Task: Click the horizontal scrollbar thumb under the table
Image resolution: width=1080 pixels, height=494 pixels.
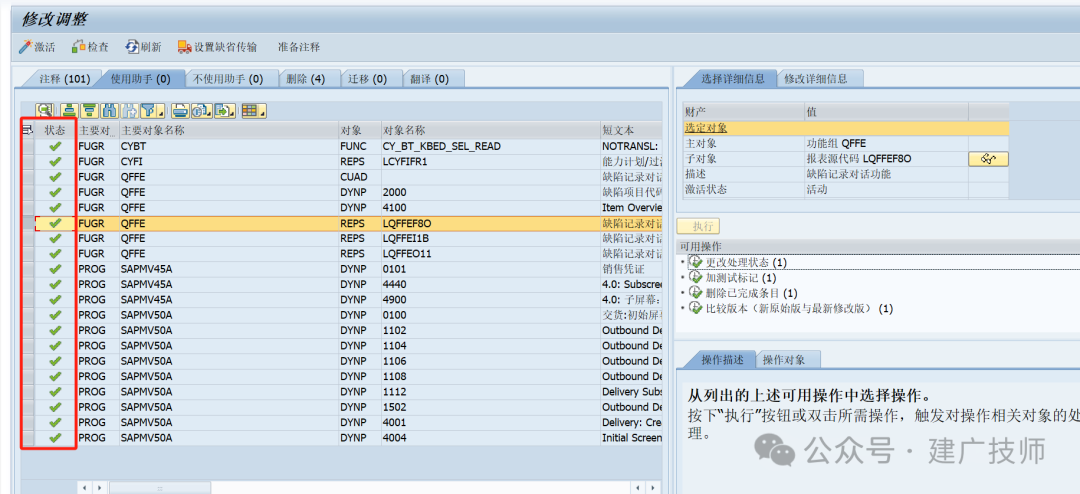Action: (160, 487)
